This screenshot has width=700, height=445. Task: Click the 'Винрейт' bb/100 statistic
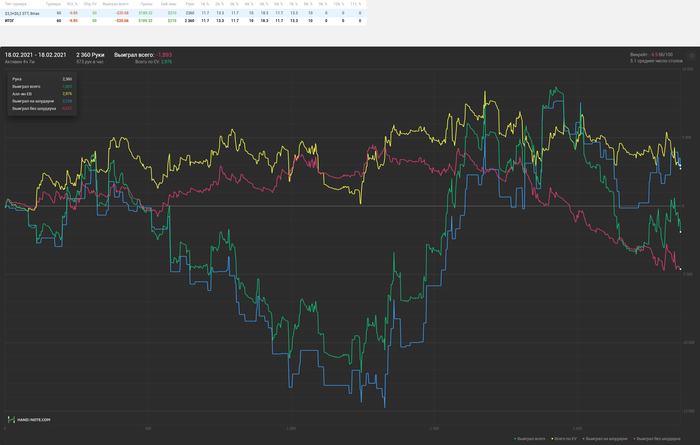coord(651,54)
